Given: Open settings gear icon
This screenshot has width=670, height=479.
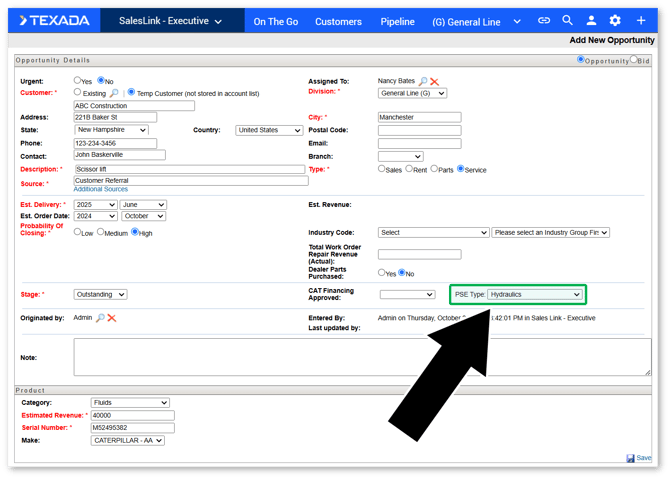Looking at the screenshot, I should point(615,20).
